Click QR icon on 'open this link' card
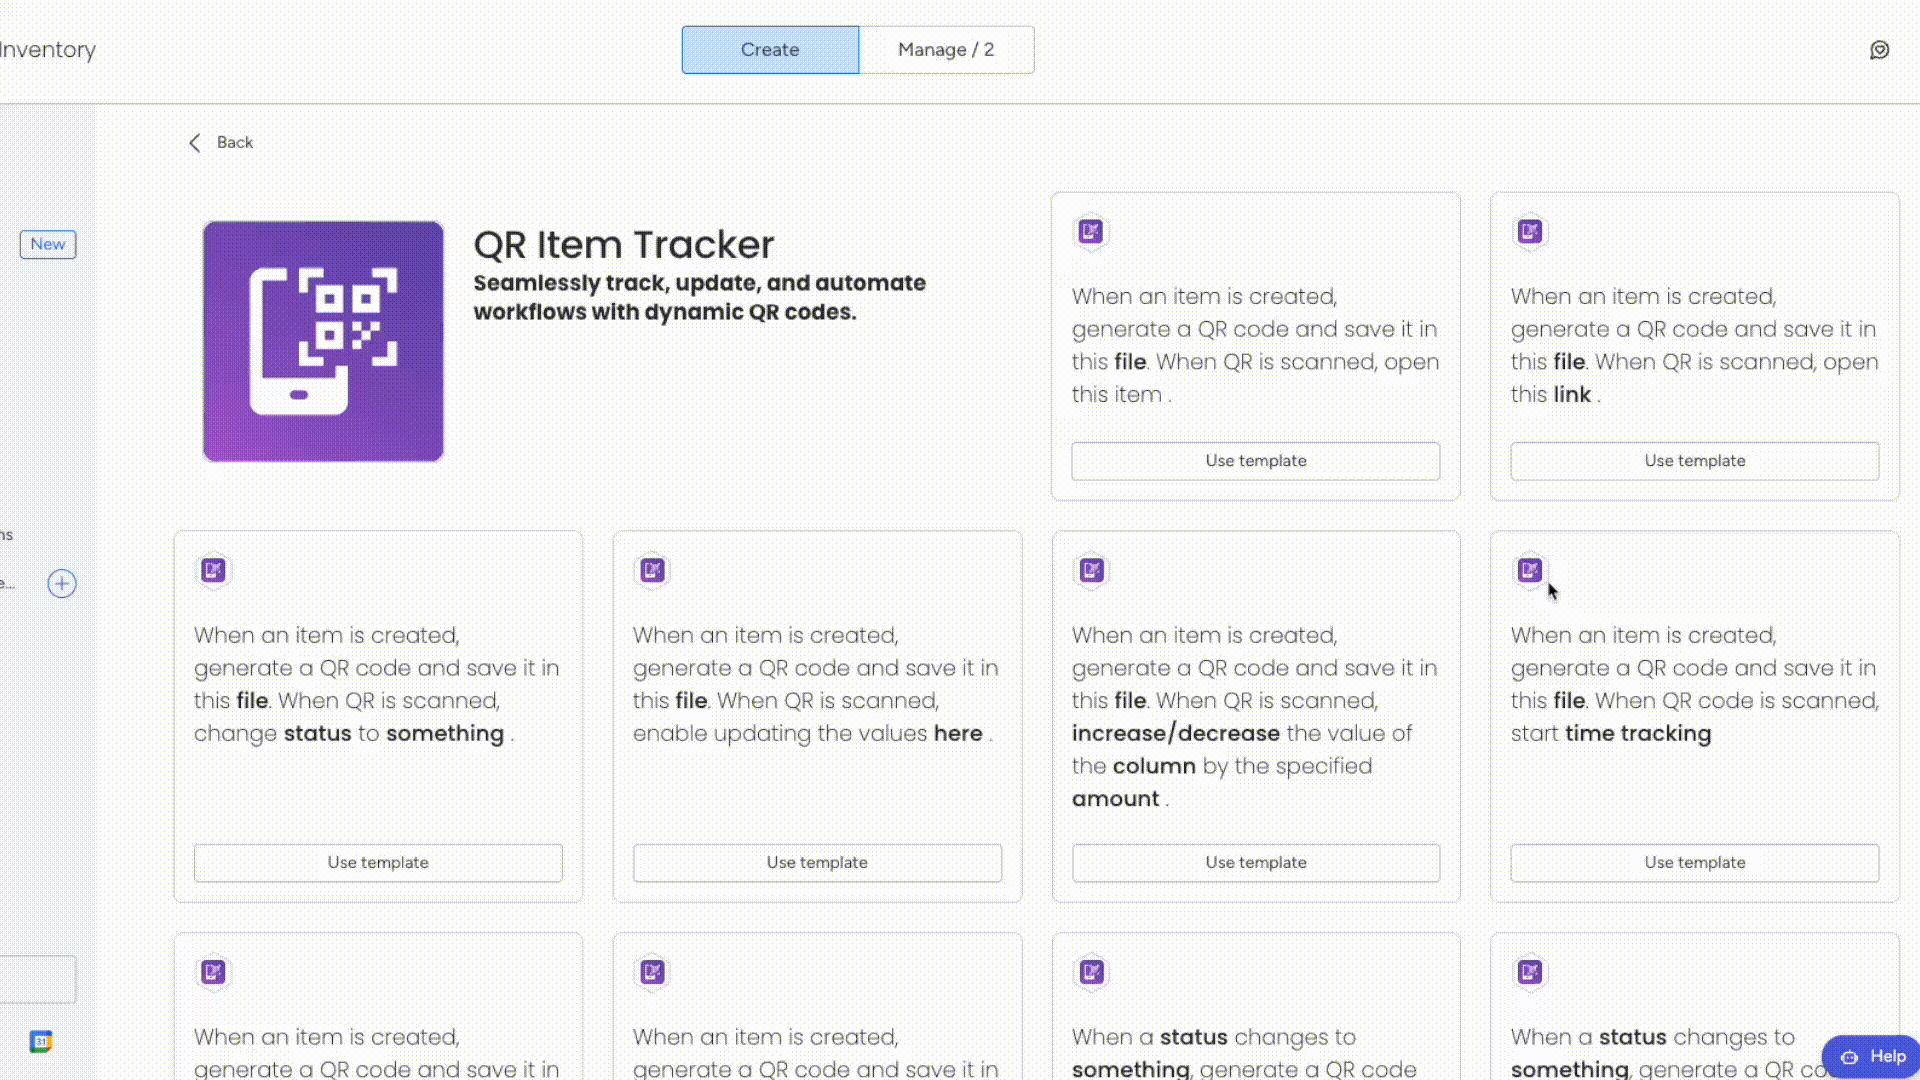The width and height of the screenshot is (1920, 1080). point(1530,232)
